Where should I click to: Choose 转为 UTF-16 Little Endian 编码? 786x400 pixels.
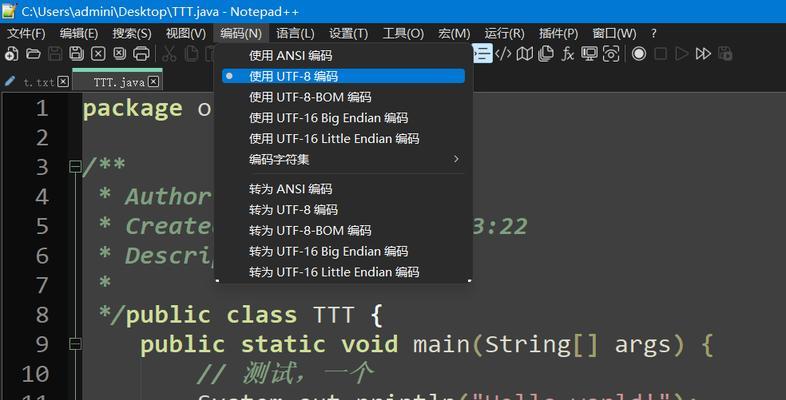coord(343,272)
